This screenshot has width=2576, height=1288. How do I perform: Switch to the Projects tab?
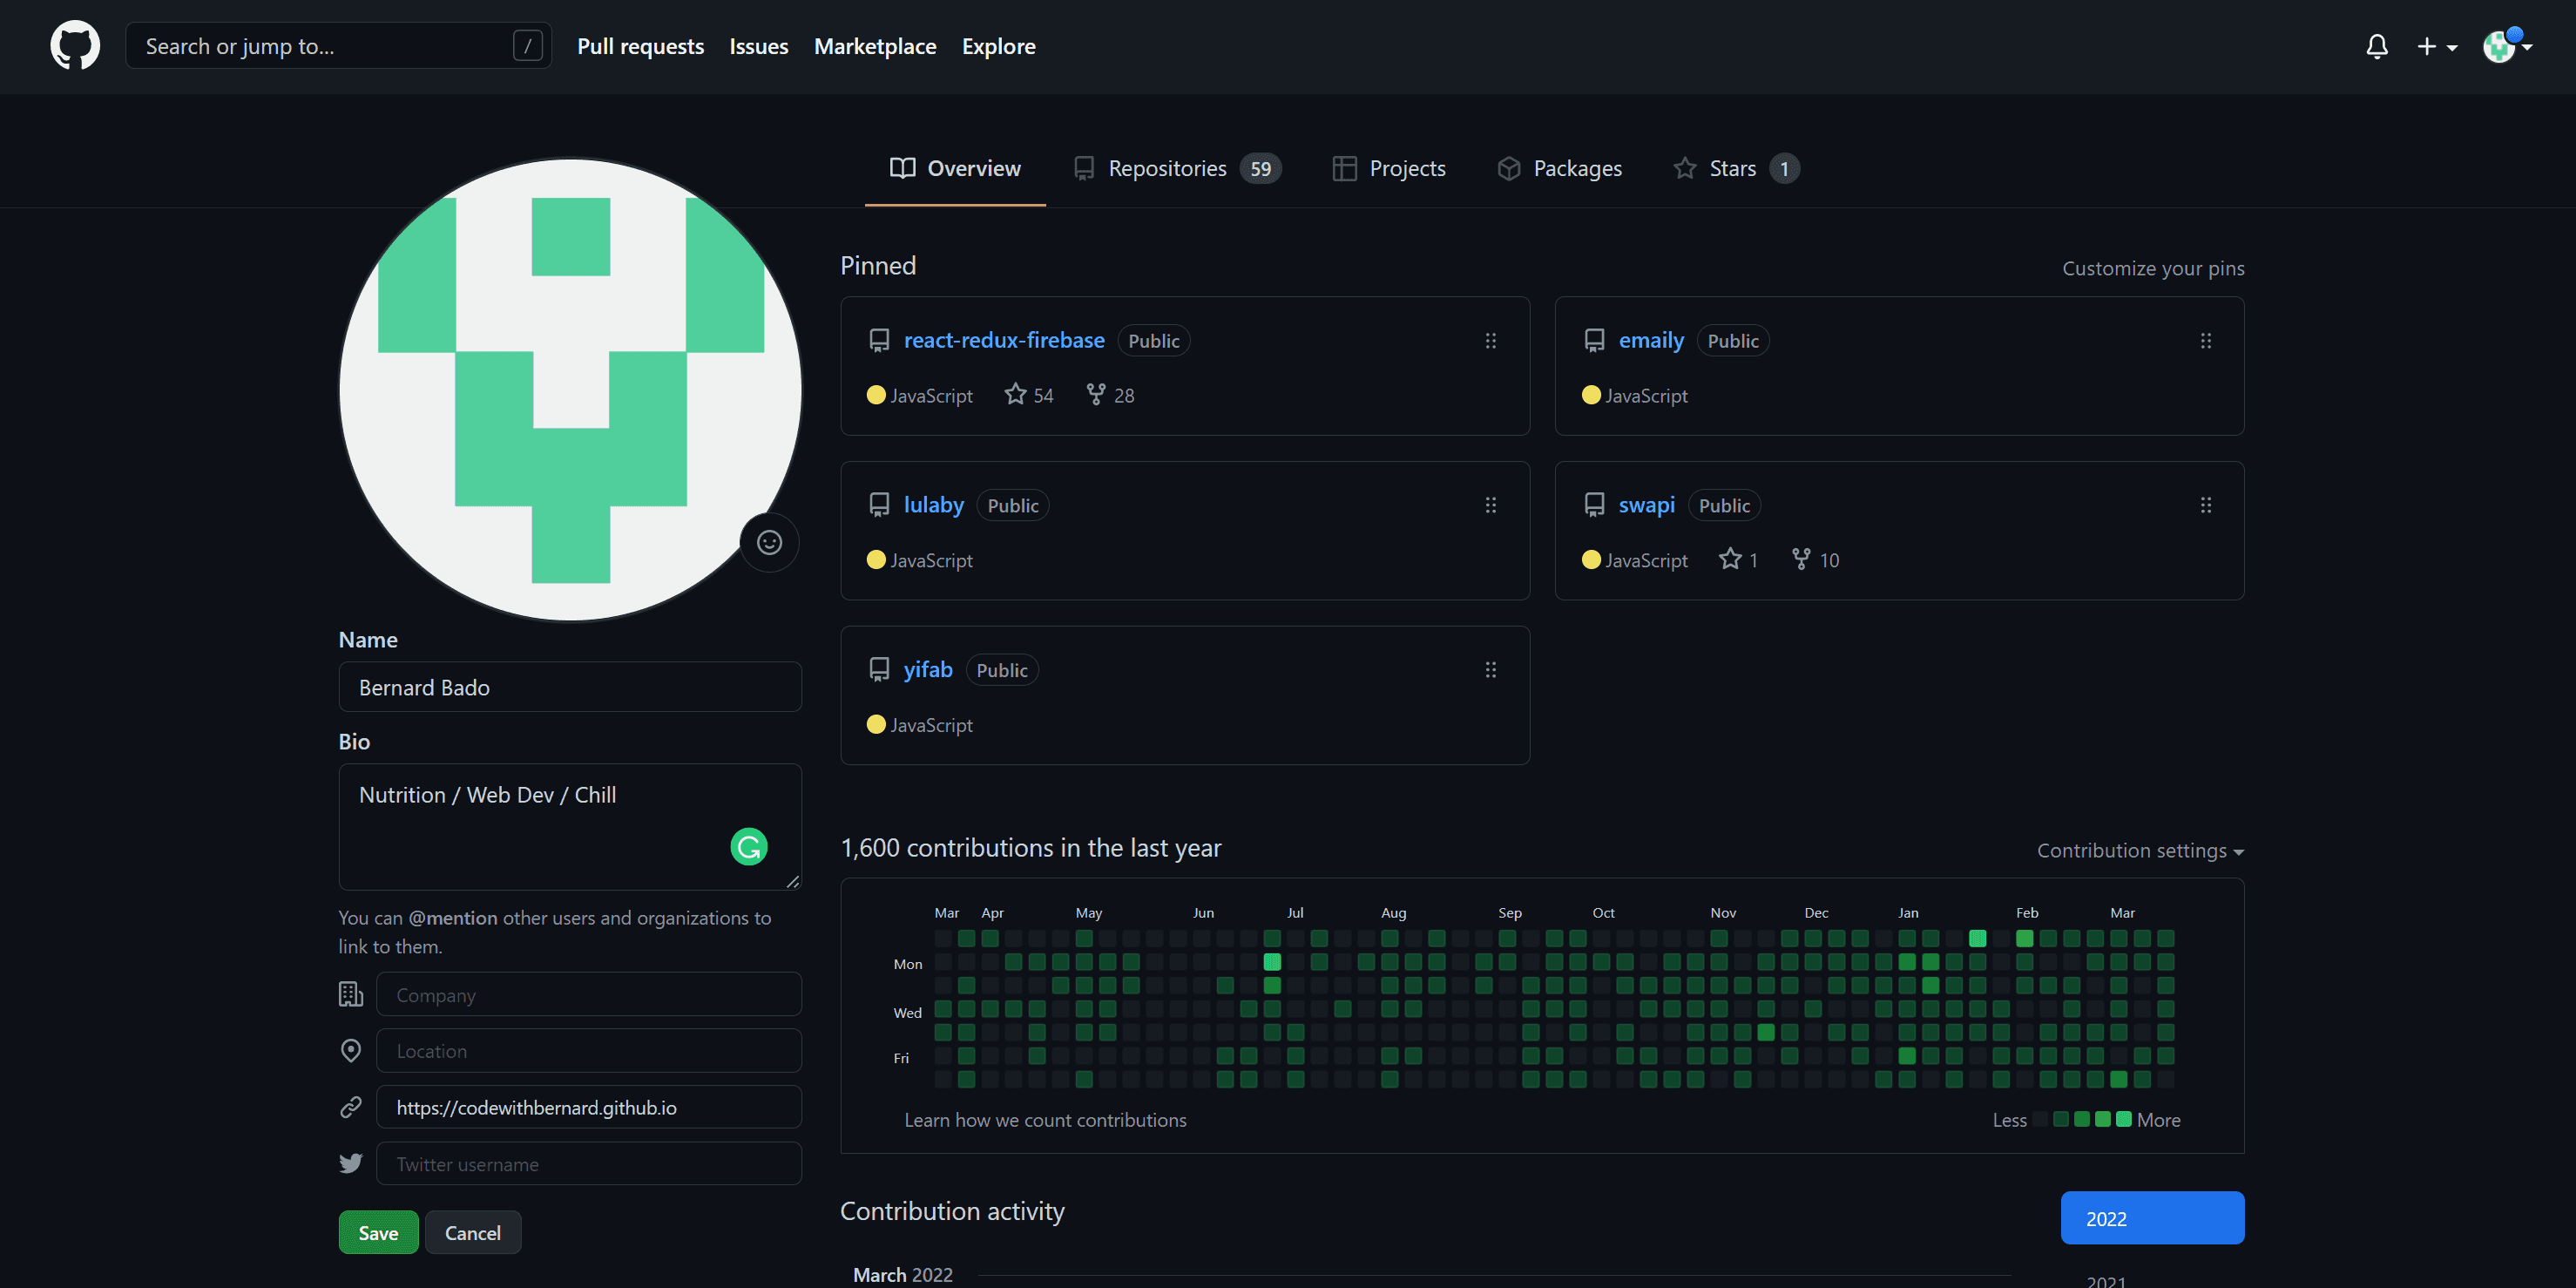(x=1389, y=168)
